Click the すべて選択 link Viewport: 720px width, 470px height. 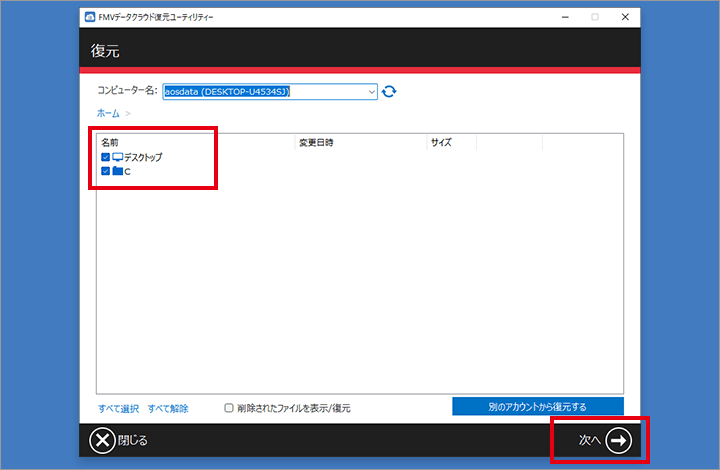coord(119,408)
